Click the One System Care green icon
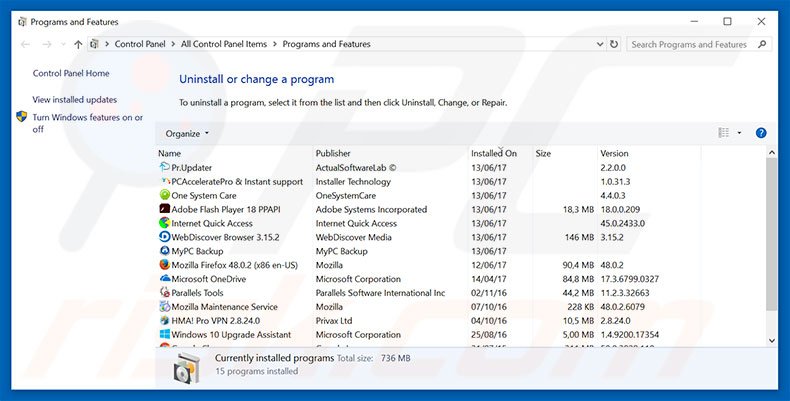 pyautogui.click(x=164, y=195)
